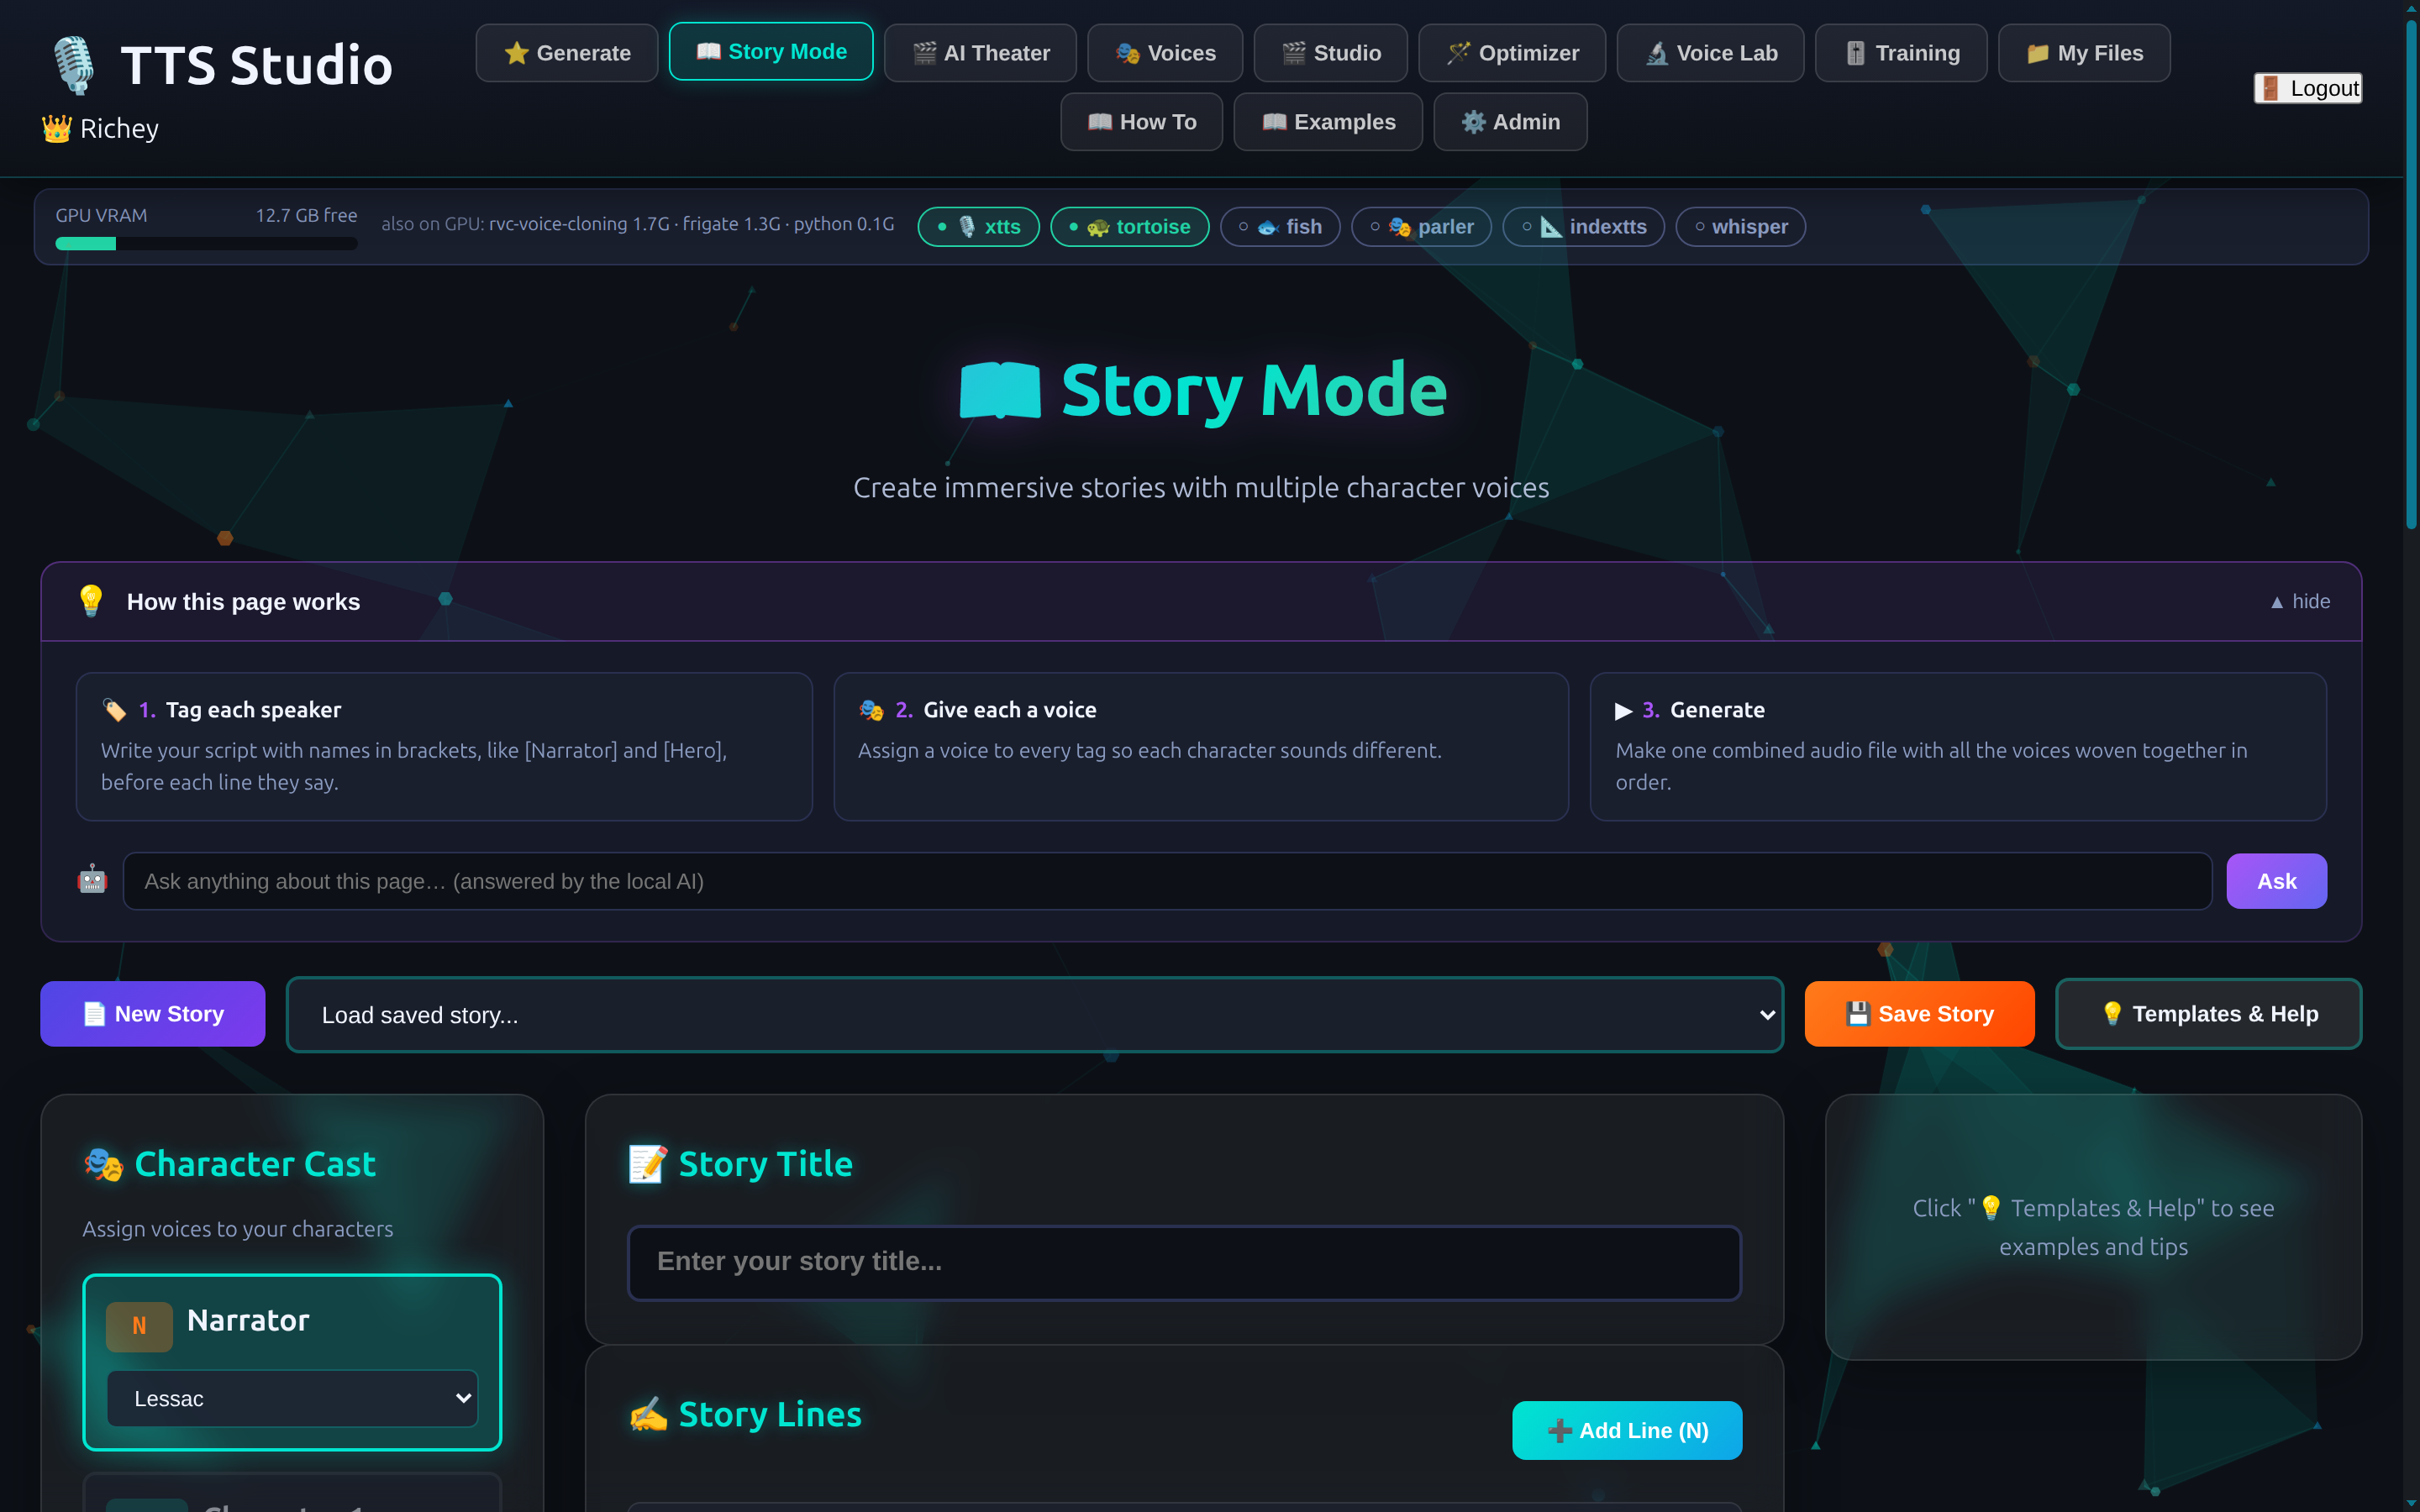Open the Voice Lab tab
The height and width of the screenshot is (1512, 2420).
point(1710,53)
